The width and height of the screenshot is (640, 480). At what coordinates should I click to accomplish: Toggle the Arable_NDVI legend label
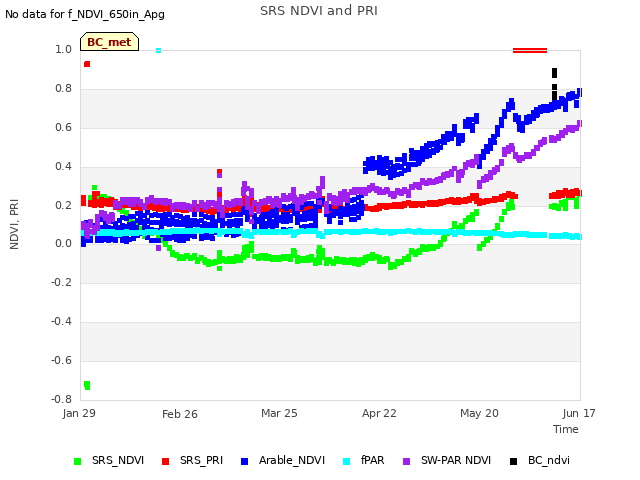click(x=292, y=460)
